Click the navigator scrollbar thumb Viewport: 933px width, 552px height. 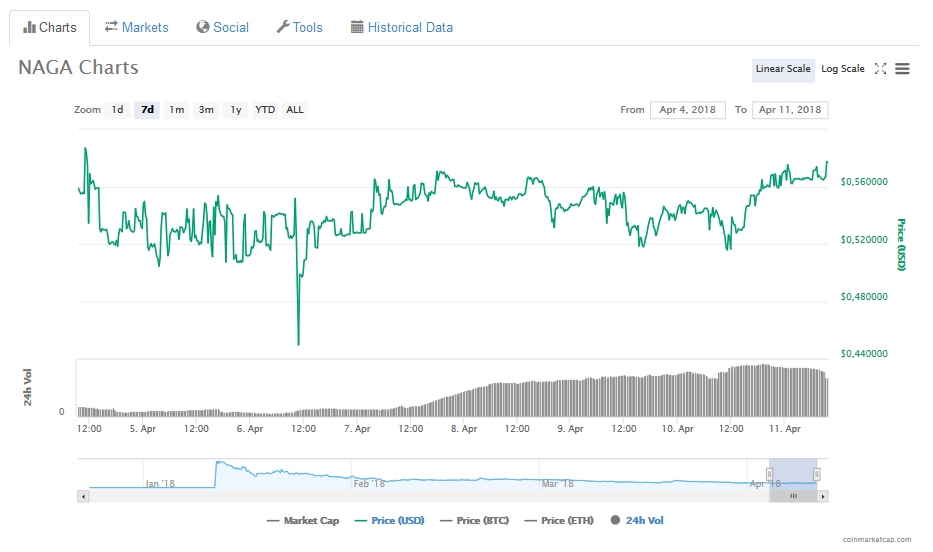pyautogui.click(x=793, y=496)
